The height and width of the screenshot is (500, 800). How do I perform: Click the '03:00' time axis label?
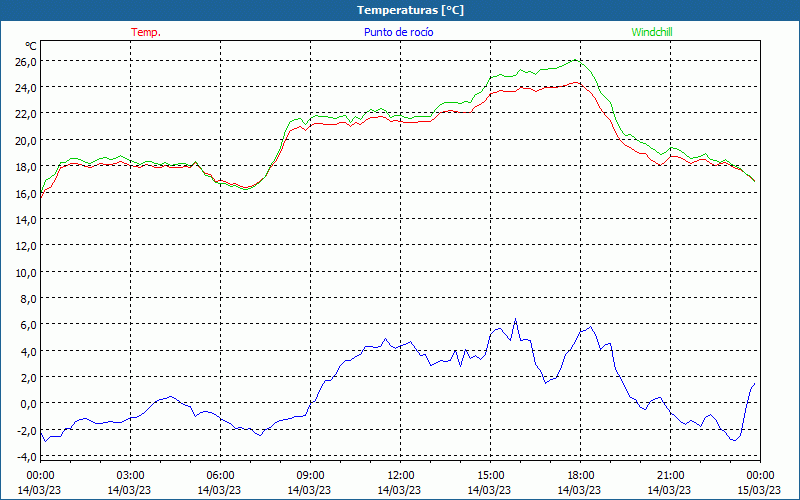click(x=130, y=476)
